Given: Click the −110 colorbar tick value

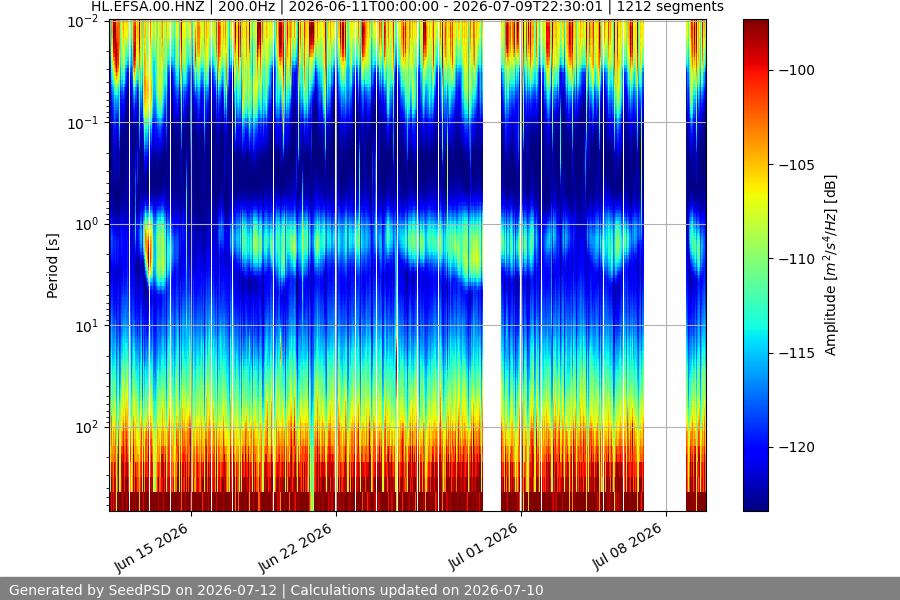Looking at the screenshot, I should (797, 259).
